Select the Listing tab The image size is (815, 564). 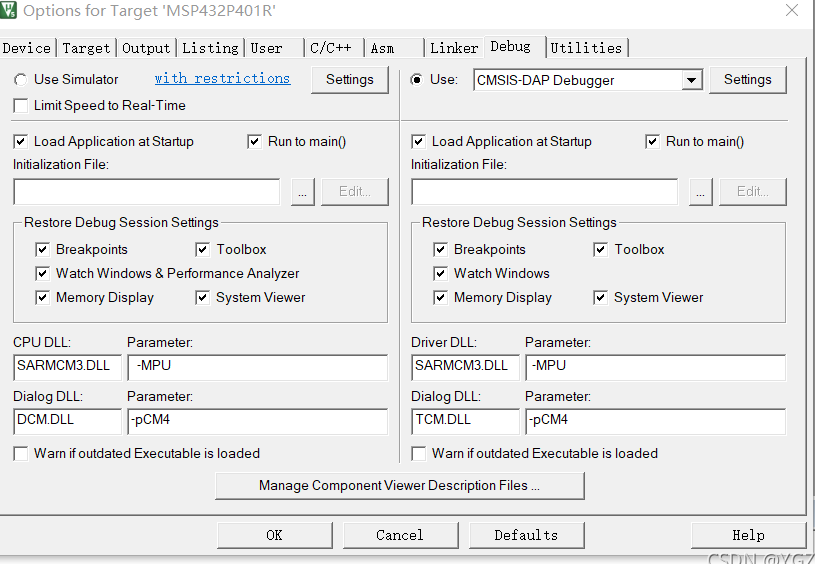[210, 48]
